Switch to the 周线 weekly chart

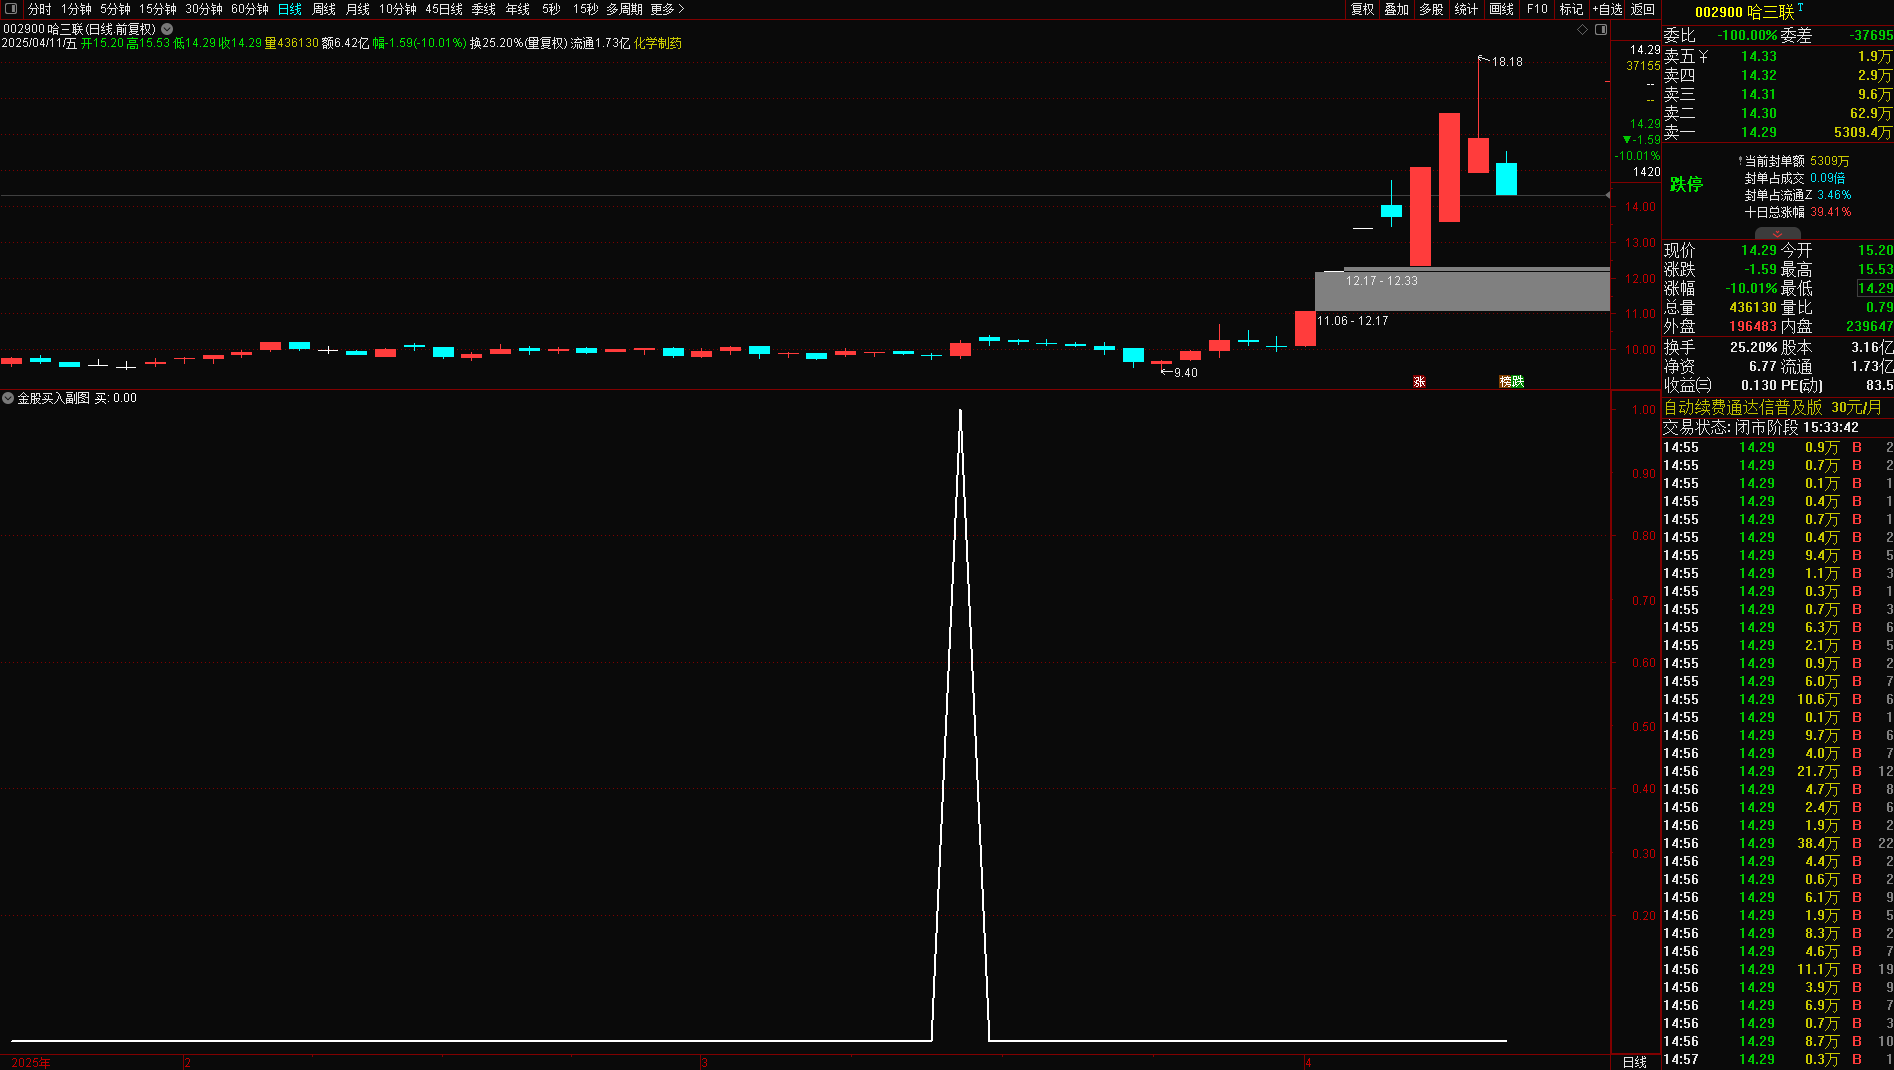(x=324, y=9)
